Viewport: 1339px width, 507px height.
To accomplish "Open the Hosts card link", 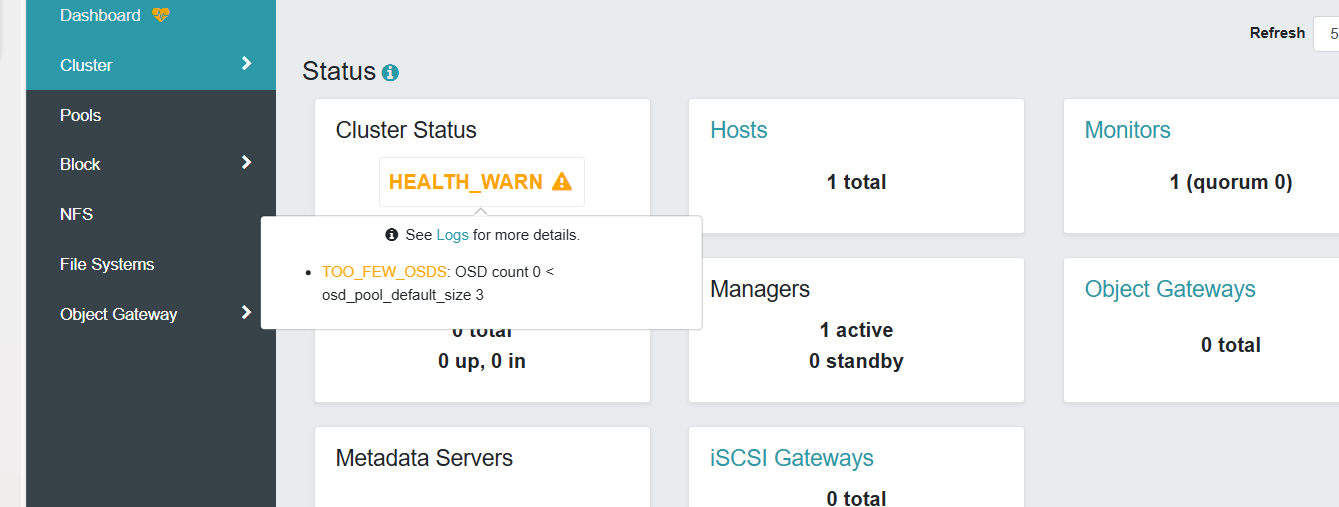I will [x=739, y=130].
